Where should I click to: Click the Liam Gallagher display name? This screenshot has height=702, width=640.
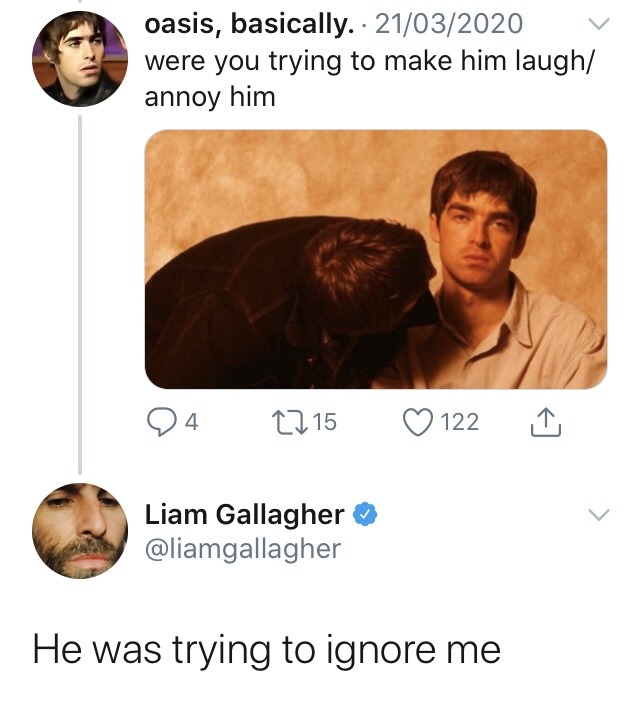[x=245, y=514]
